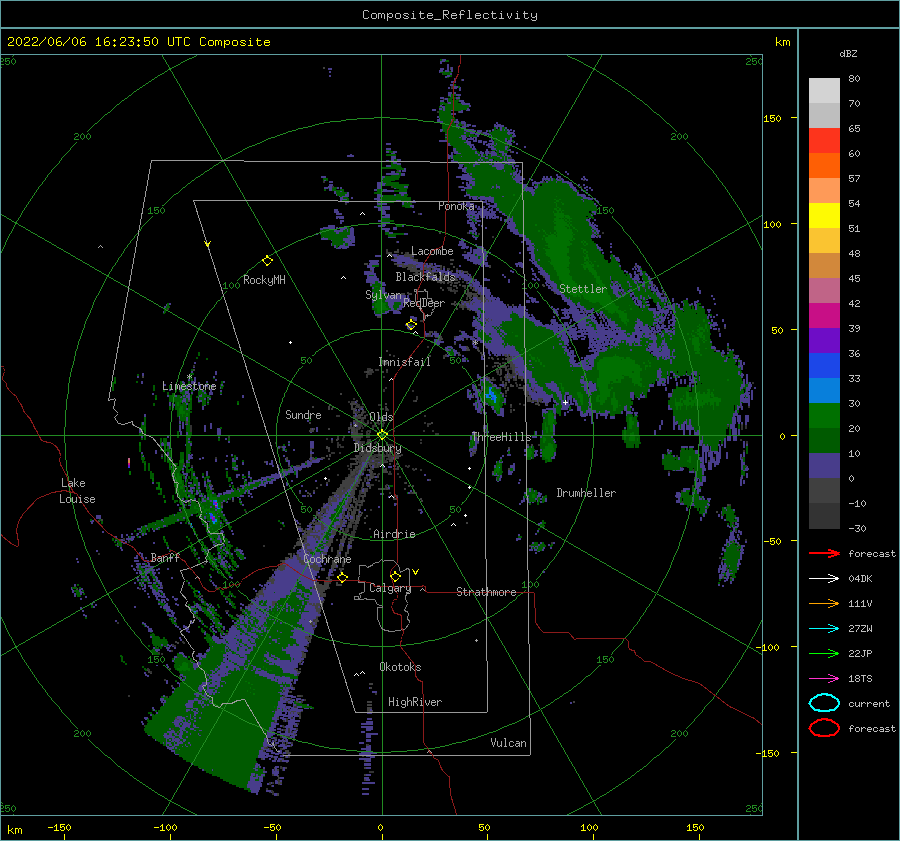Click the Sundre city label

pos(303,415)
